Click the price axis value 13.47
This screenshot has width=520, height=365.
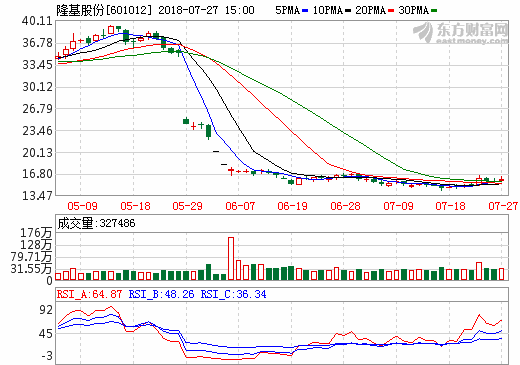[x=37, y=195]
